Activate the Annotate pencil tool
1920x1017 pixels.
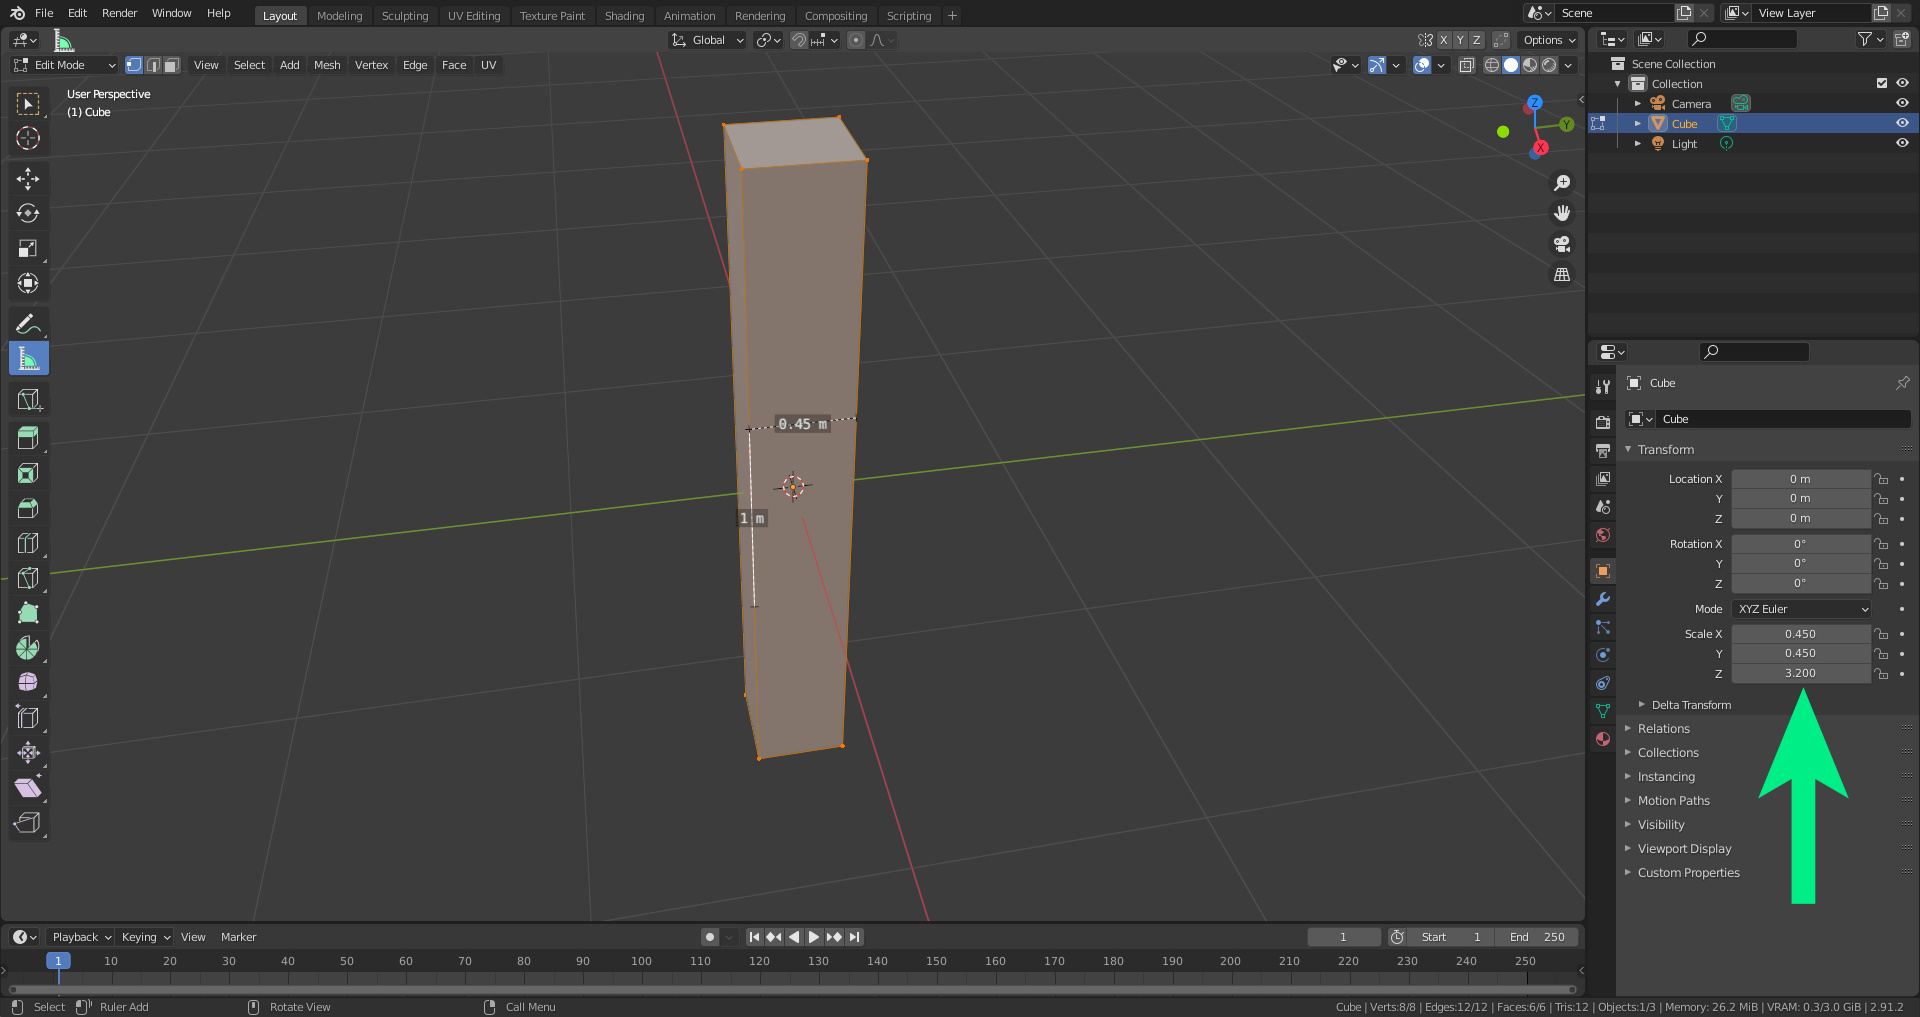pyautogui.click(x=28, y=324)
